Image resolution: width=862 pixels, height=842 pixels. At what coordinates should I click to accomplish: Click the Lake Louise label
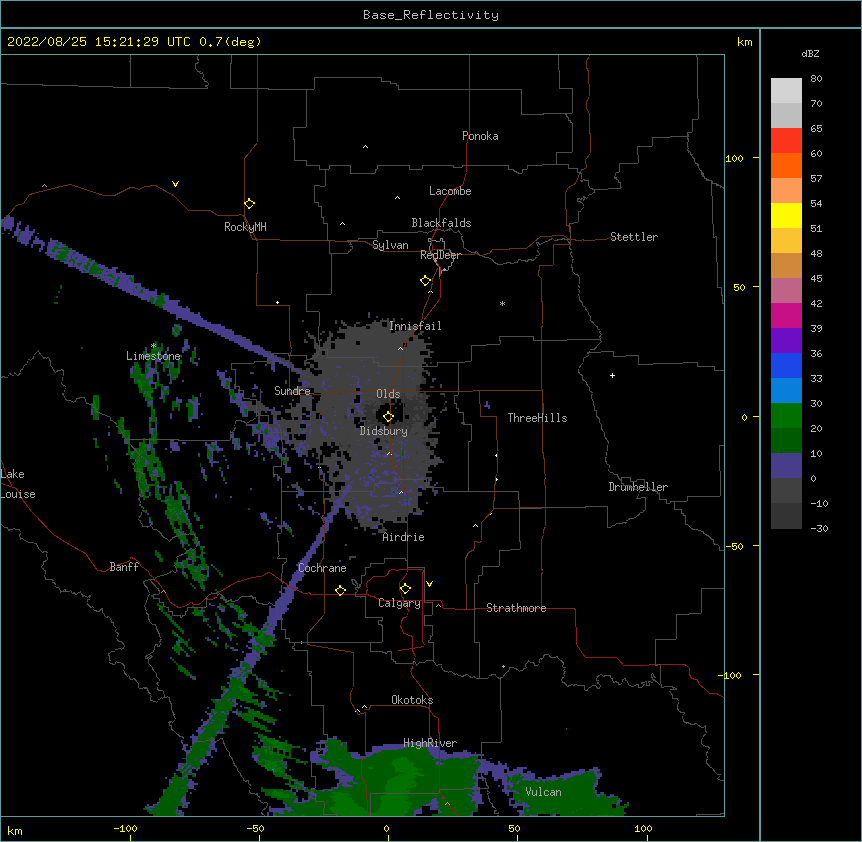(x=18, y=484)
